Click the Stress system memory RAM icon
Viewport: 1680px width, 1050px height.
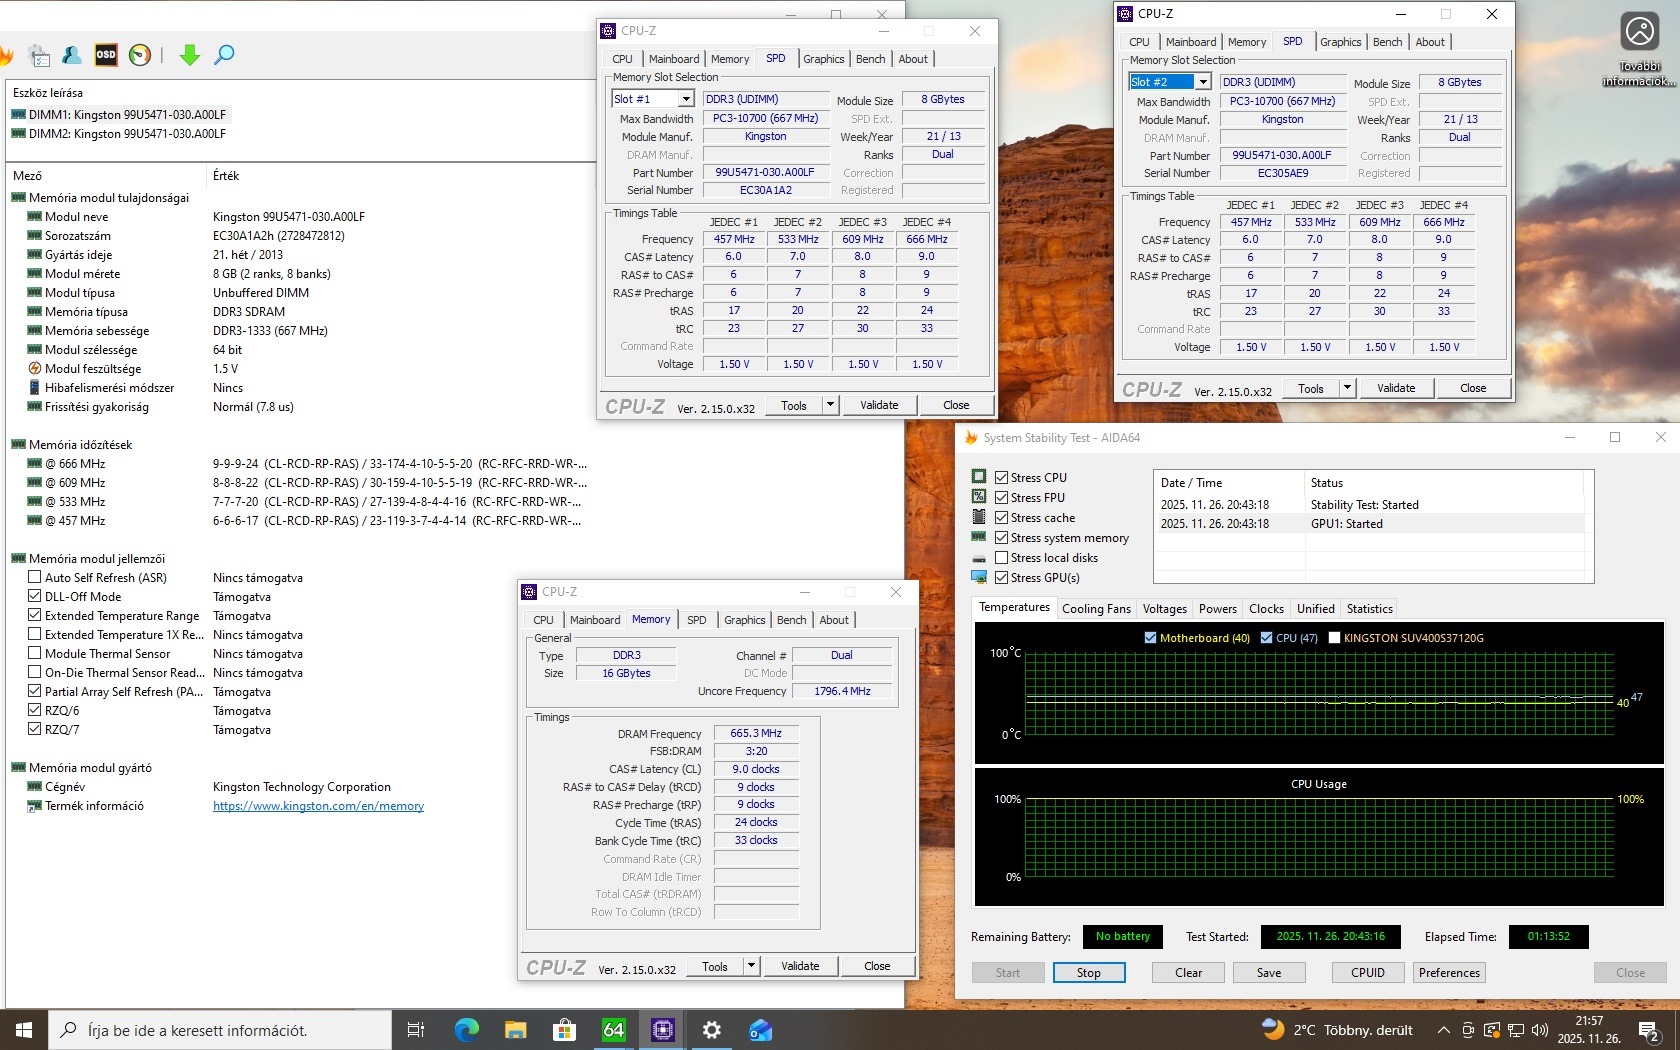[x=979, y=537]
